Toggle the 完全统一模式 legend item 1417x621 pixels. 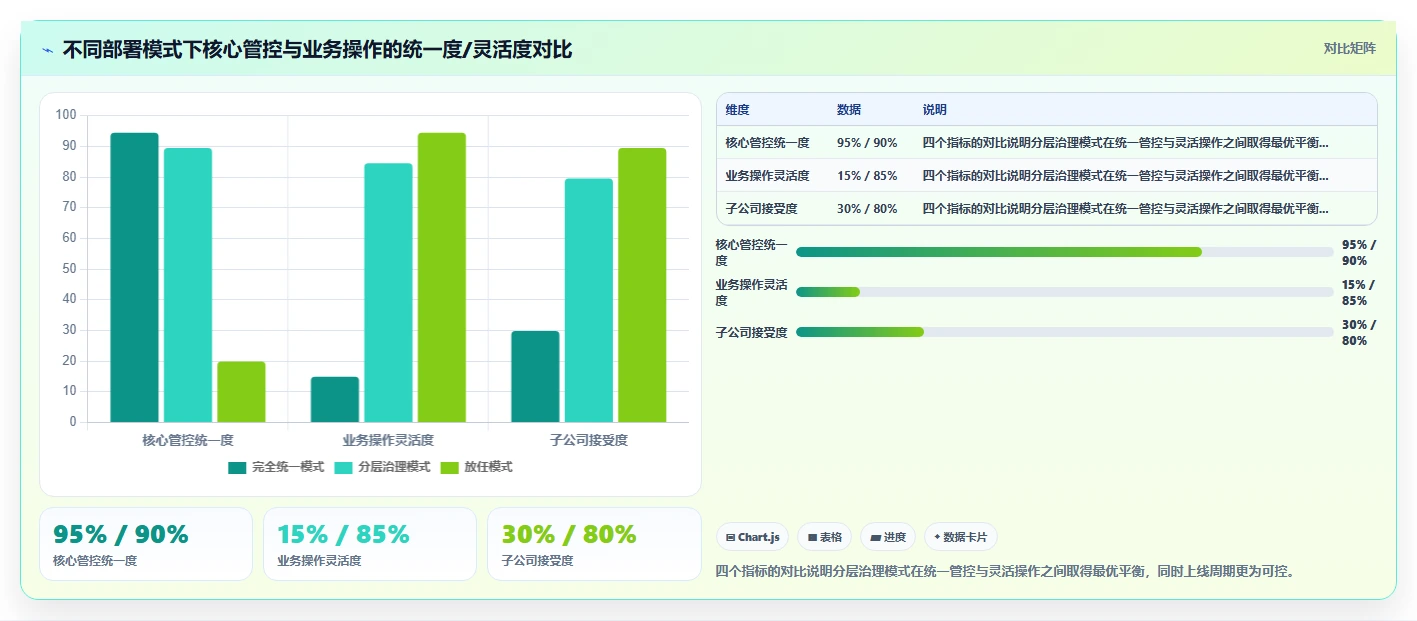coord(276,467)
